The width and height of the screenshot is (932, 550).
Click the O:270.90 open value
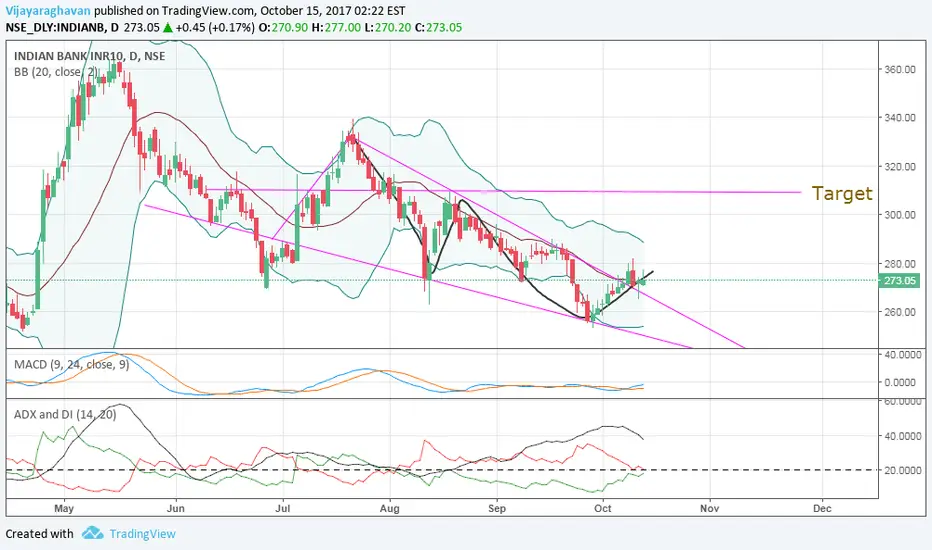click(283, 27)
